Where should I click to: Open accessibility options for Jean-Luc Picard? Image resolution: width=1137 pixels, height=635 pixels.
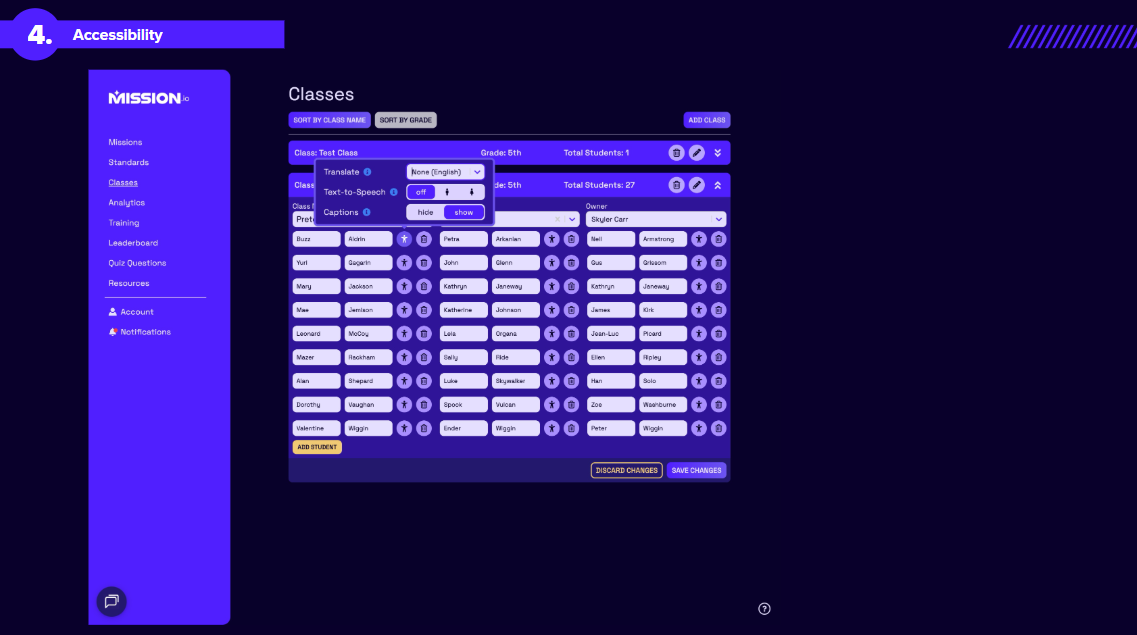(x=699, y=334)
